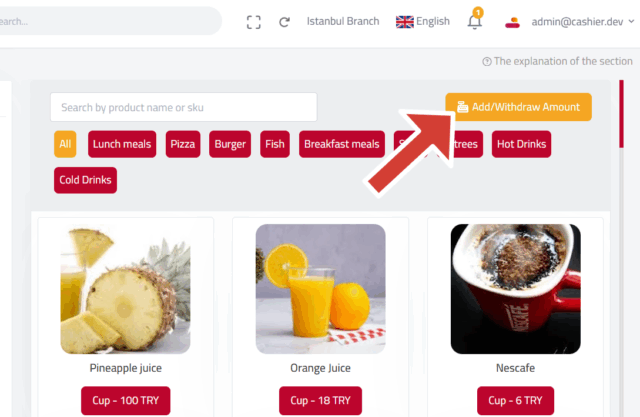The width and height of the screenshot is (640, 417).
Task: Add Cup - 18 TRY orange juice
Action: point(320,400)
